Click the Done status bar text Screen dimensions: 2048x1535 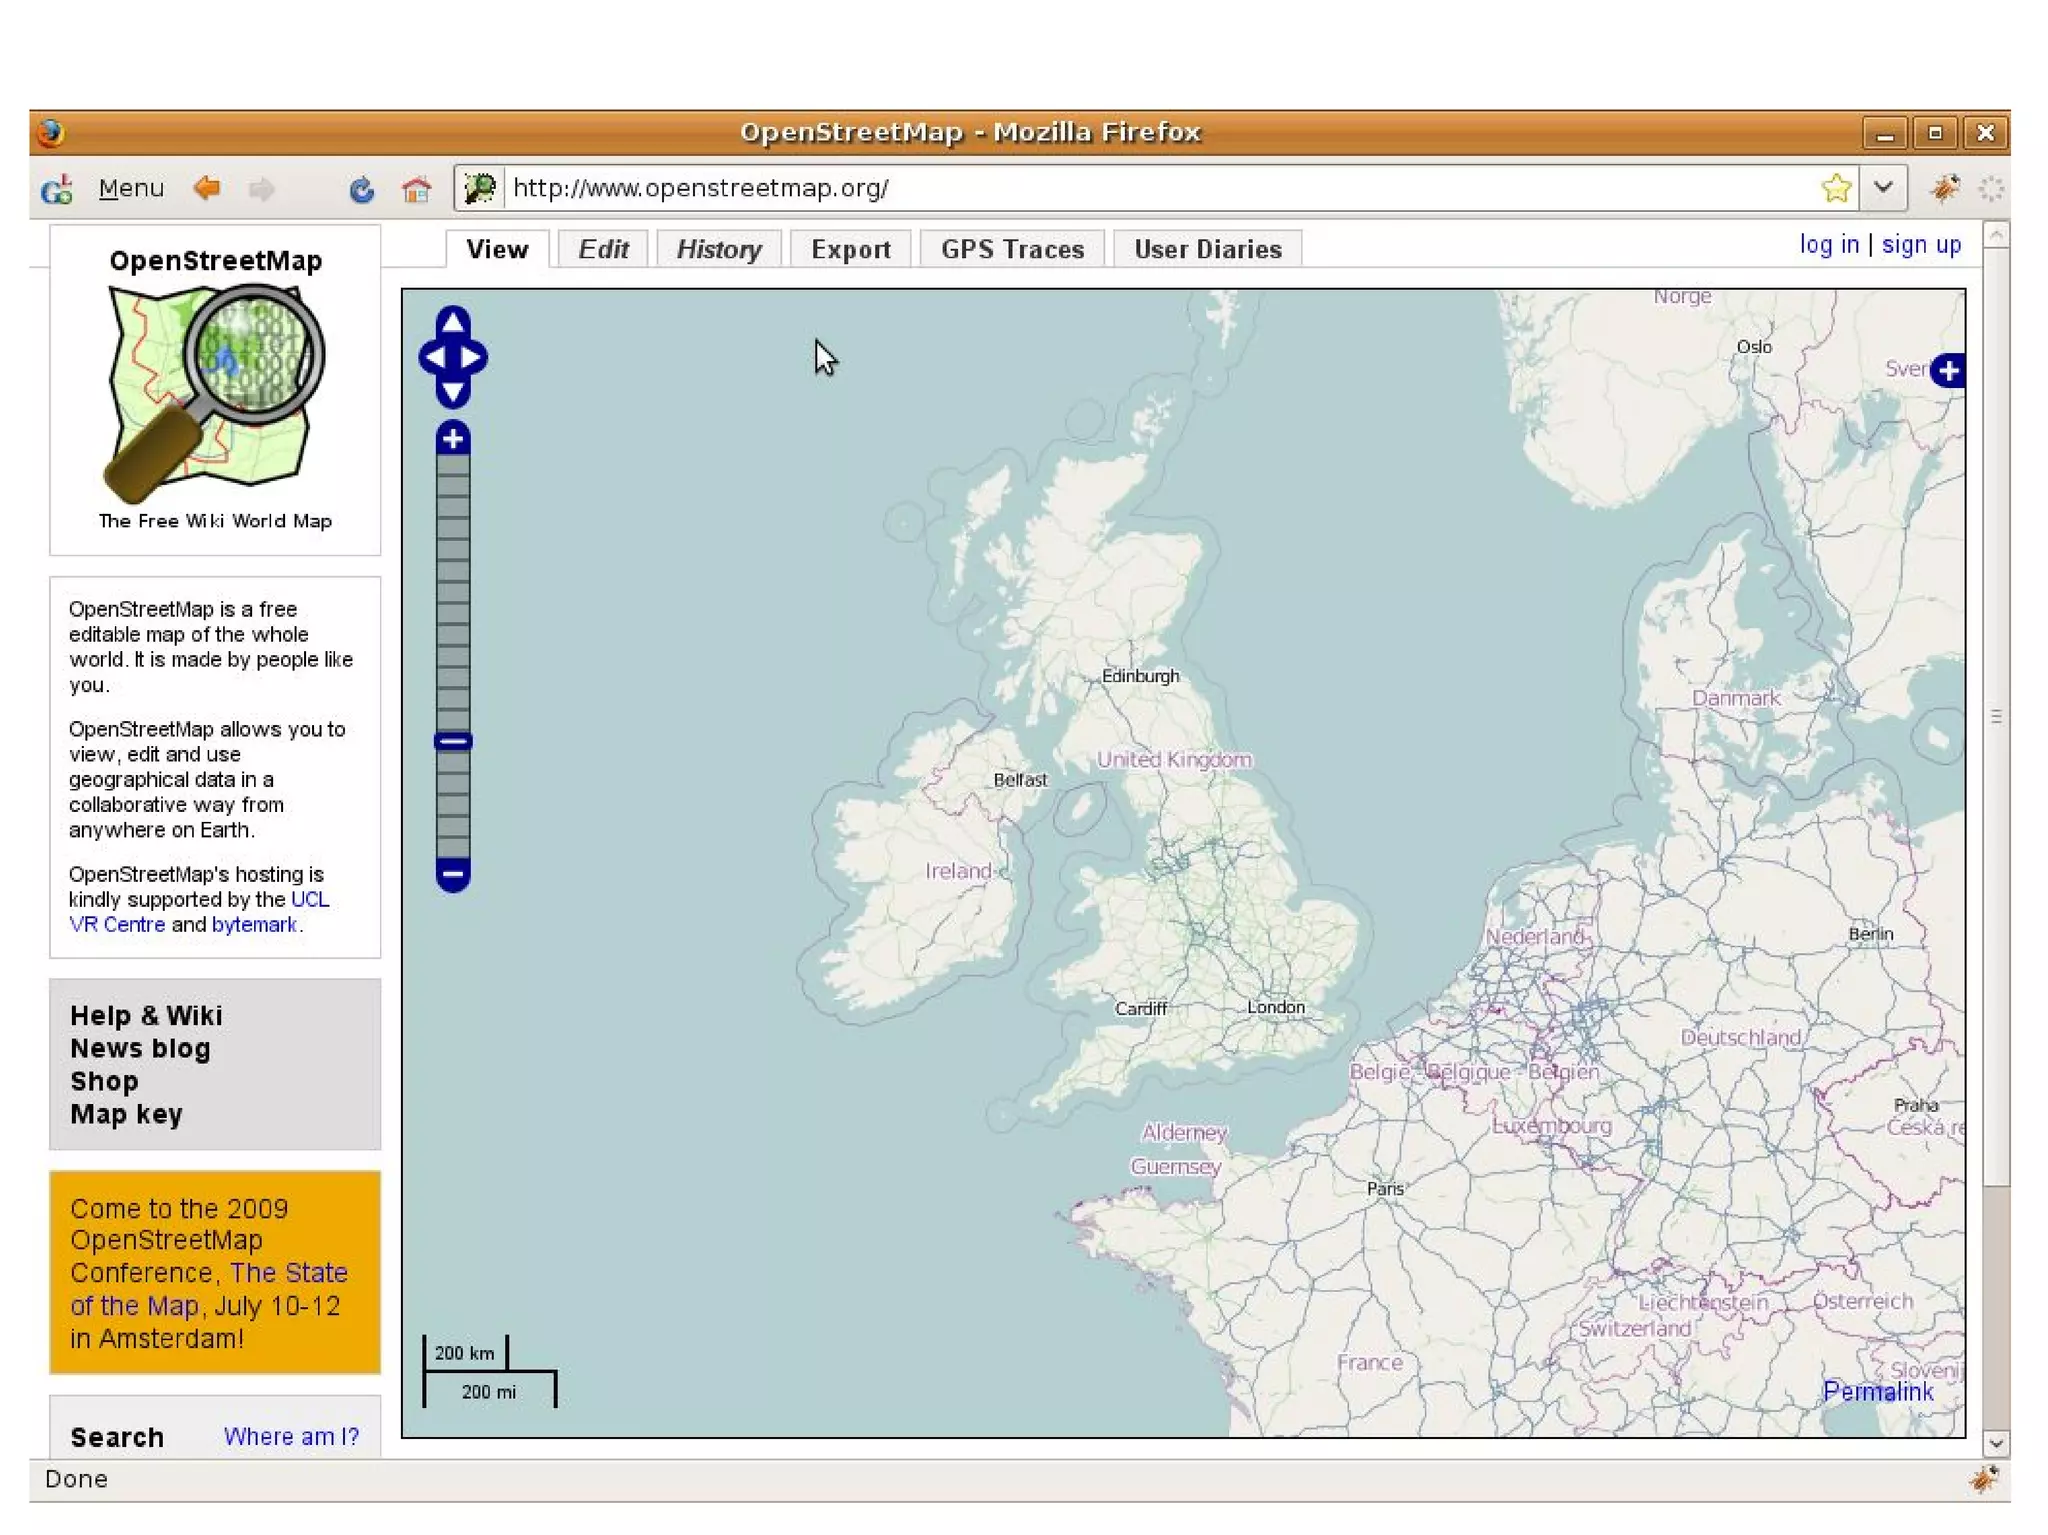tap(76, 1479)
